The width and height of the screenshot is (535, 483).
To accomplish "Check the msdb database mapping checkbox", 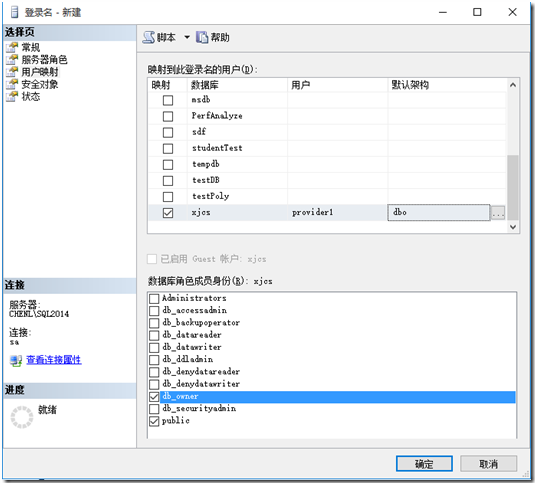I will point(168,100).
